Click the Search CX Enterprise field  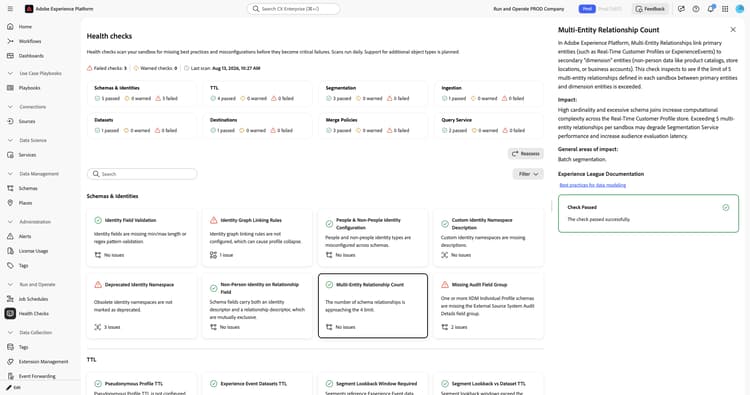(x=294, y=9)
